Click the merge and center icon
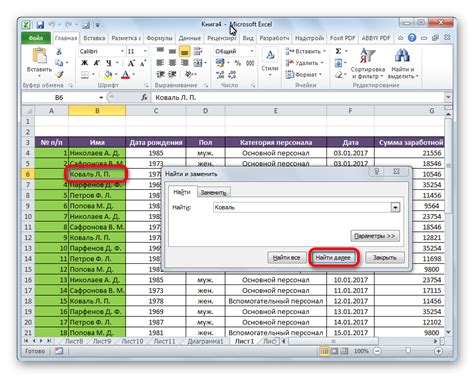 pos(198,63)
